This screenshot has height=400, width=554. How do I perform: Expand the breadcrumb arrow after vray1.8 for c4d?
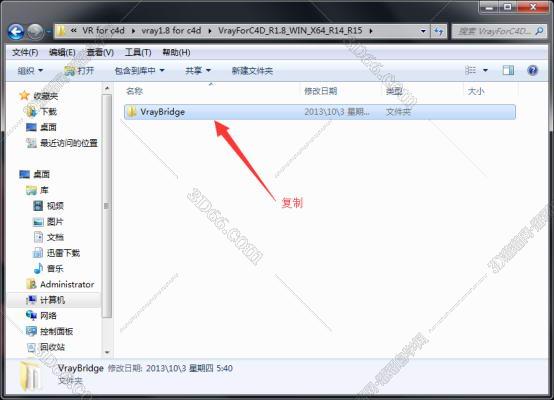point(210,31)
